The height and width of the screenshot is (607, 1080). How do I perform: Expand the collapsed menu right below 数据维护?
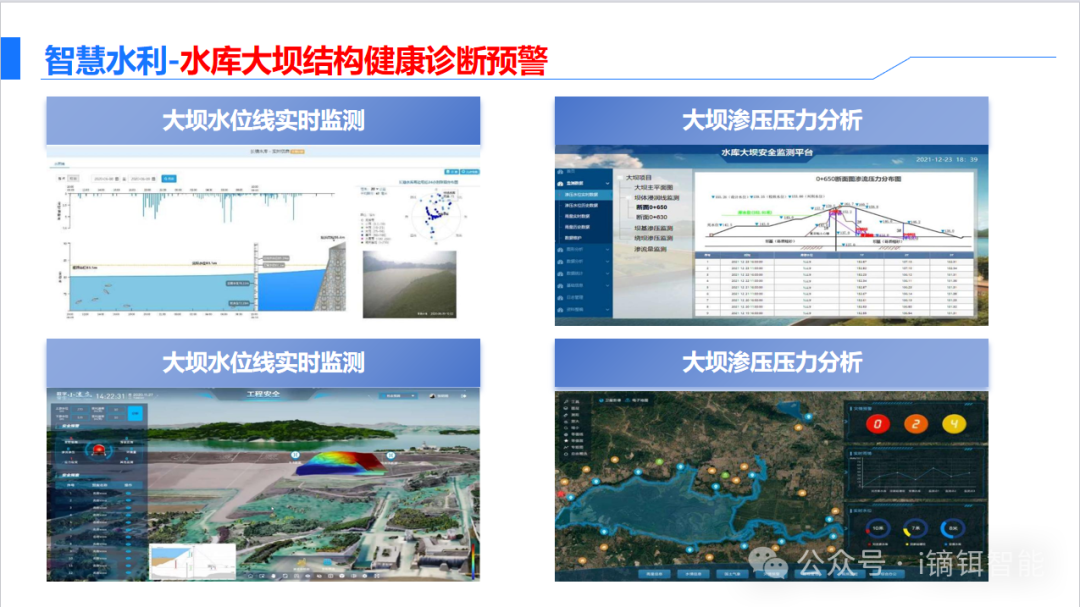click(x=583, y=249)
